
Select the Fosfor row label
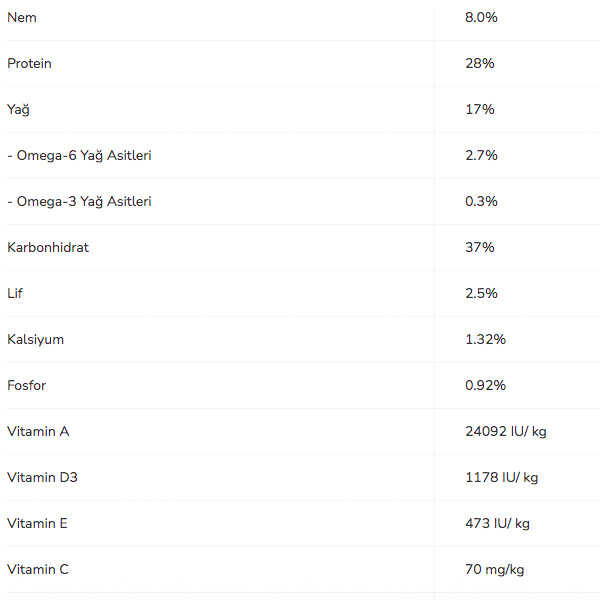pyautogui.click(x=27, y=386)
